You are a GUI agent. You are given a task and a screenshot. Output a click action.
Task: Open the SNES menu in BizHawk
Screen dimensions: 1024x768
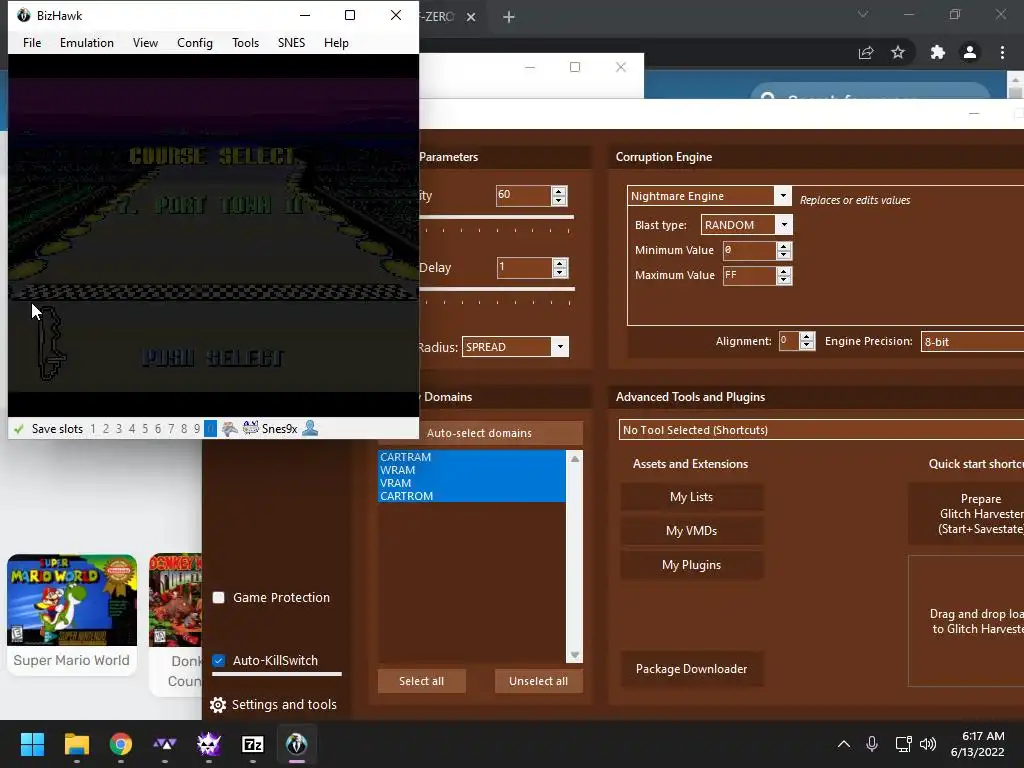pos(291,42)
